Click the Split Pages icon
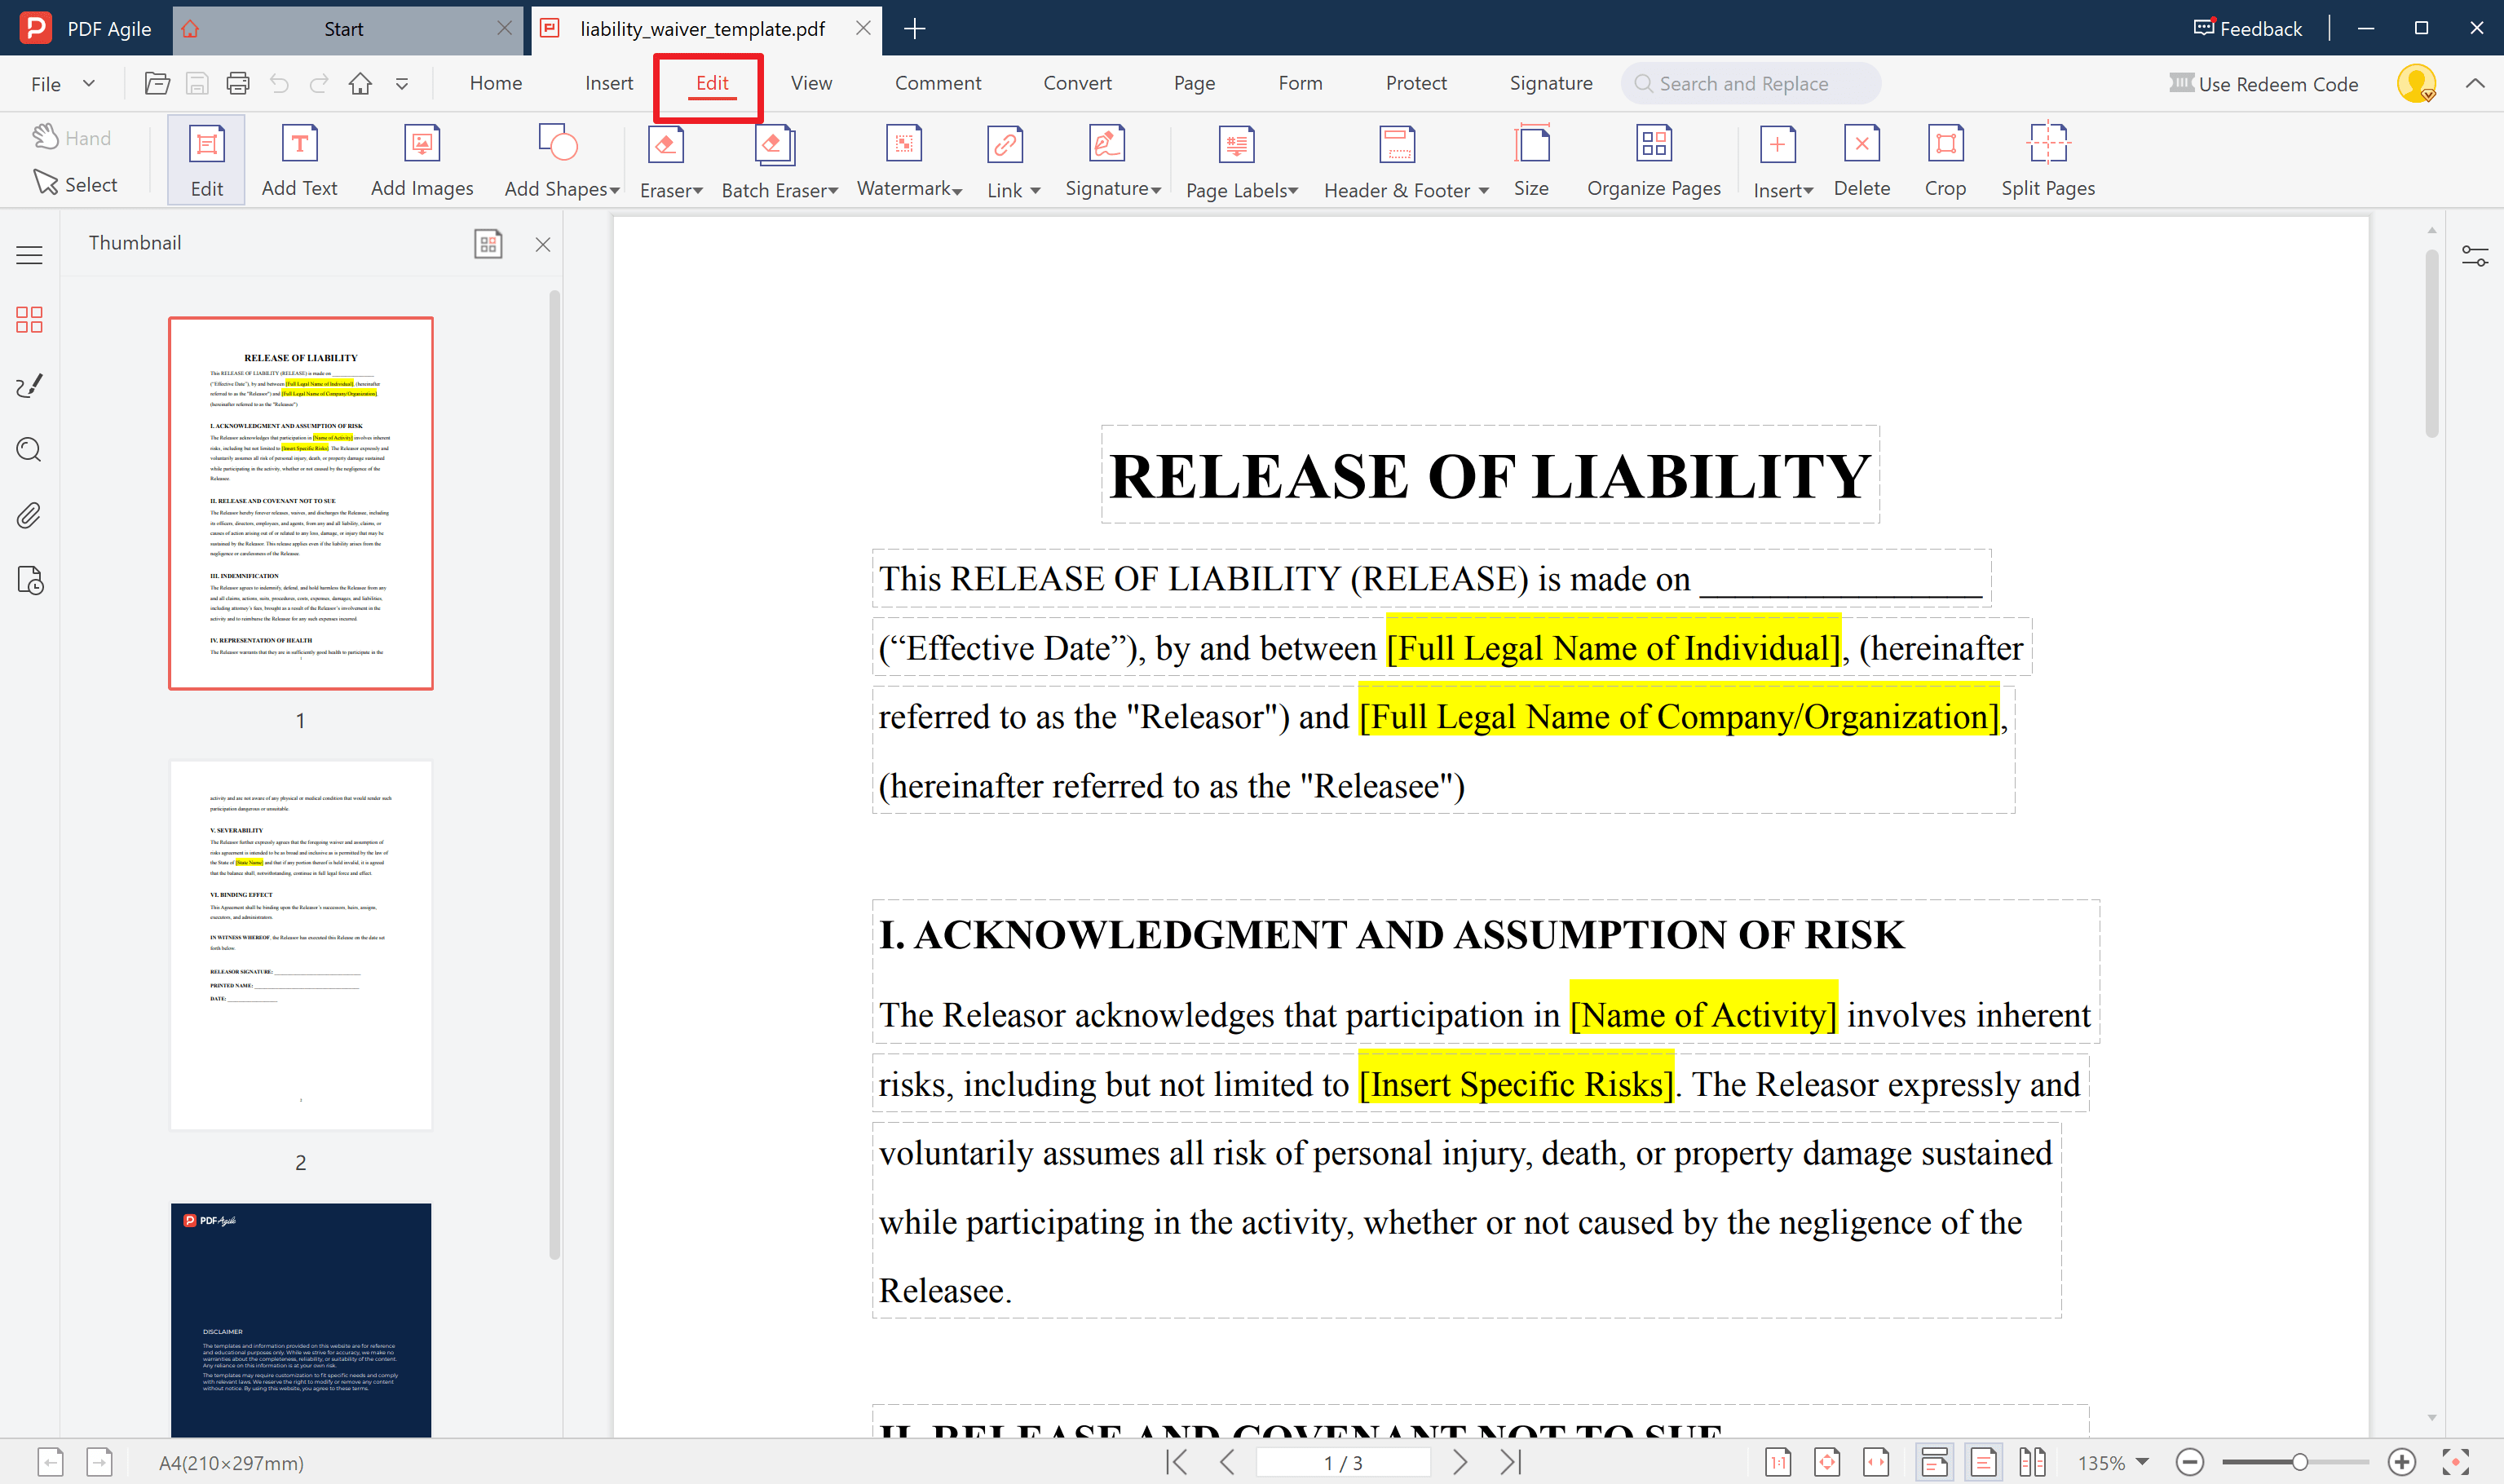 2047,160
